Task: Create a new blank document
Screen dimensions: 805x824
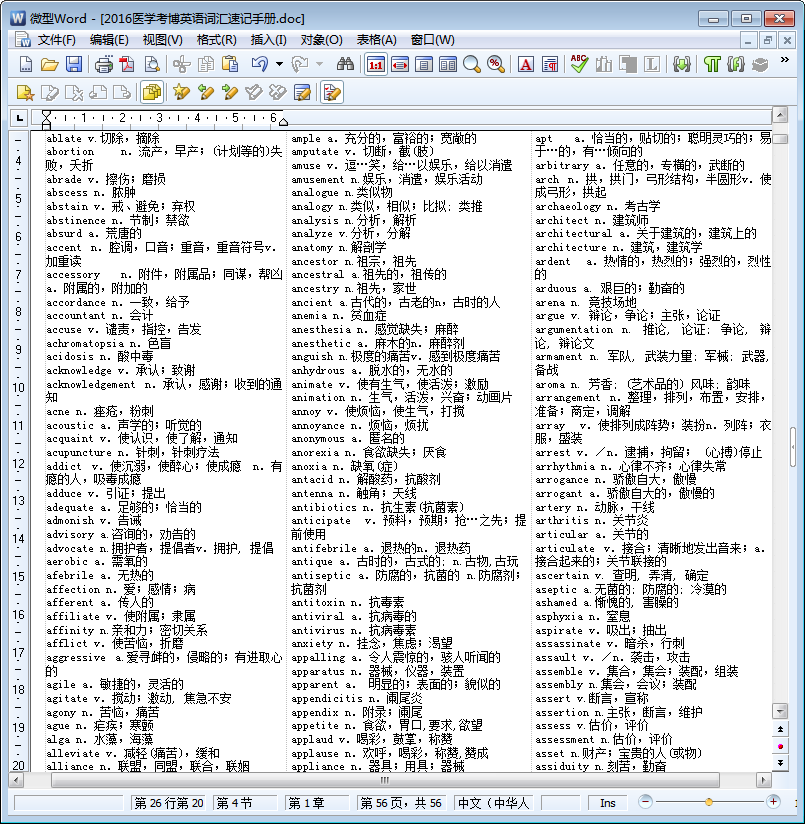Action: [x=25, y=64]
